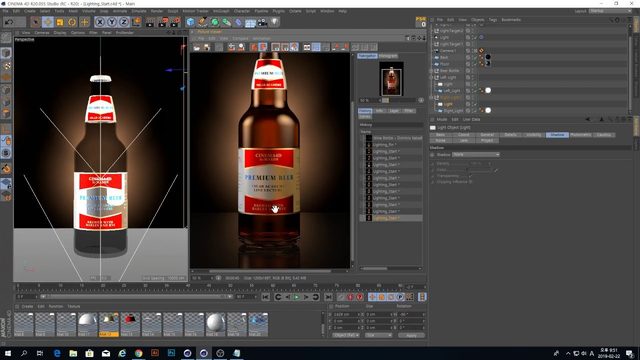This screenshot has width=640, height=360.
Task: Open Google Chrome from Windows taskbar
Action: click(x=138, y=353)
